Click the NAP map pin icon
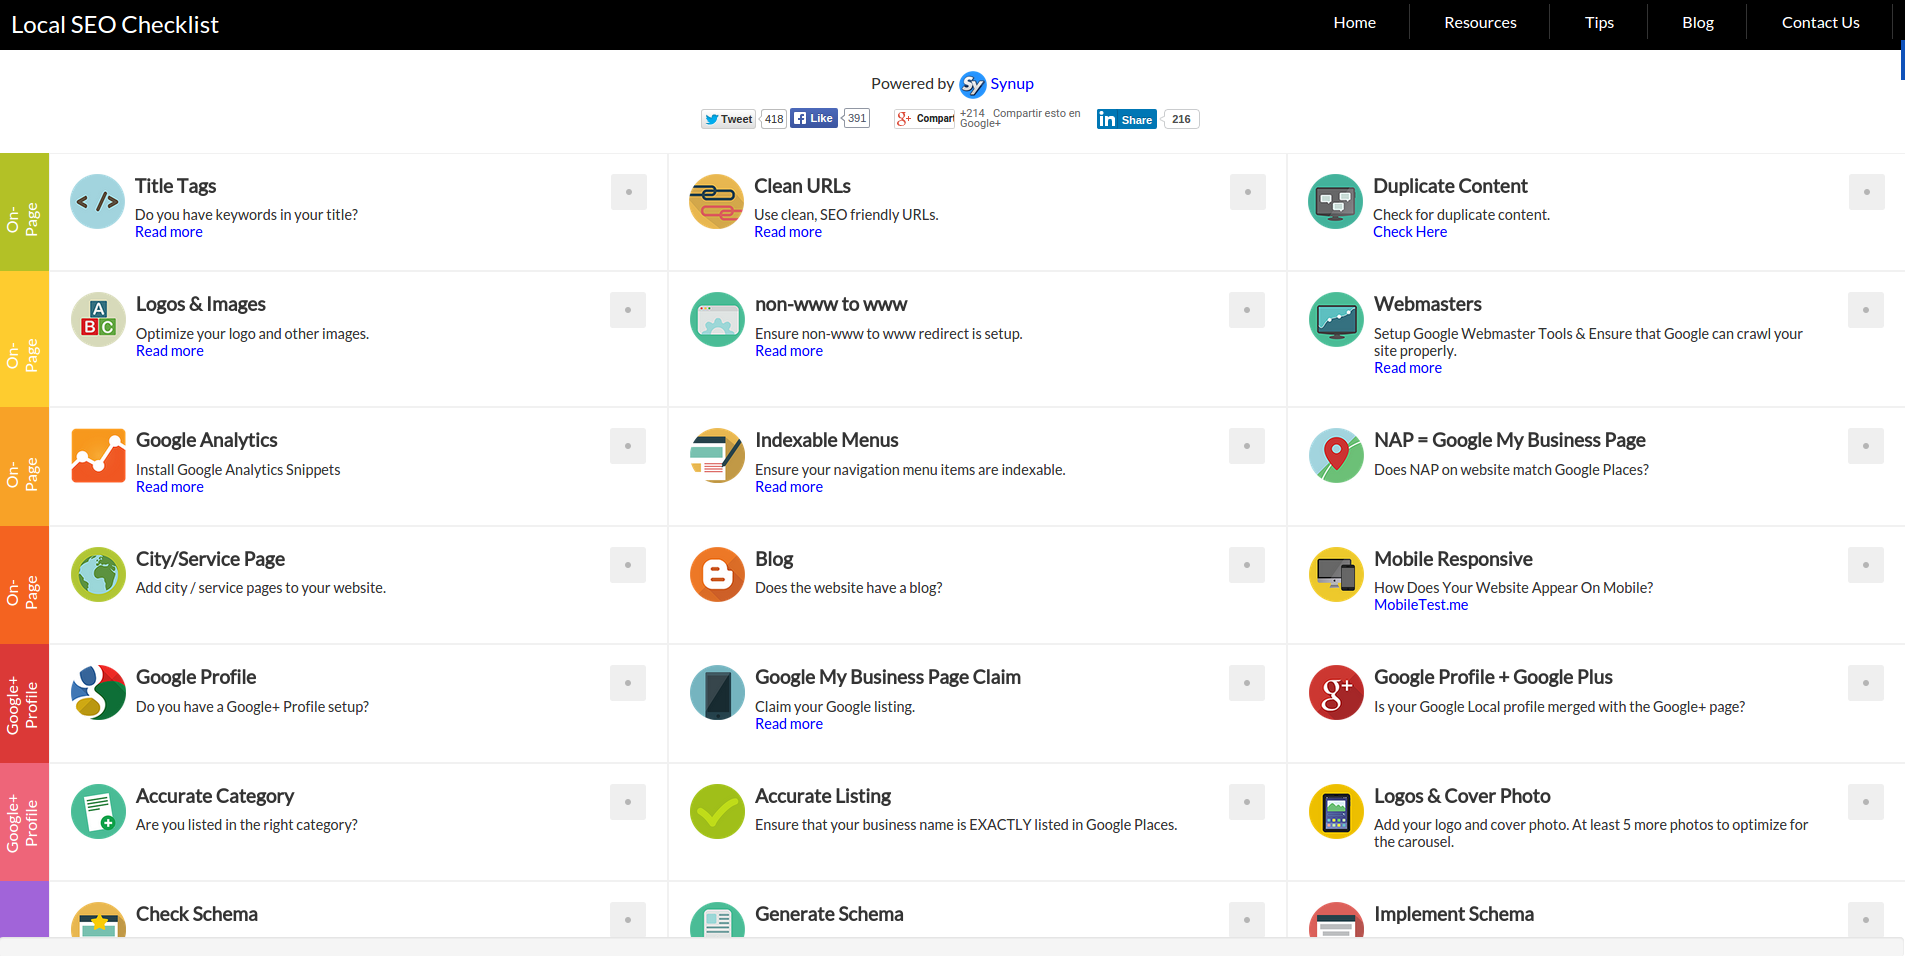The image size is (1905, 956). click(x=1336, y=456)
